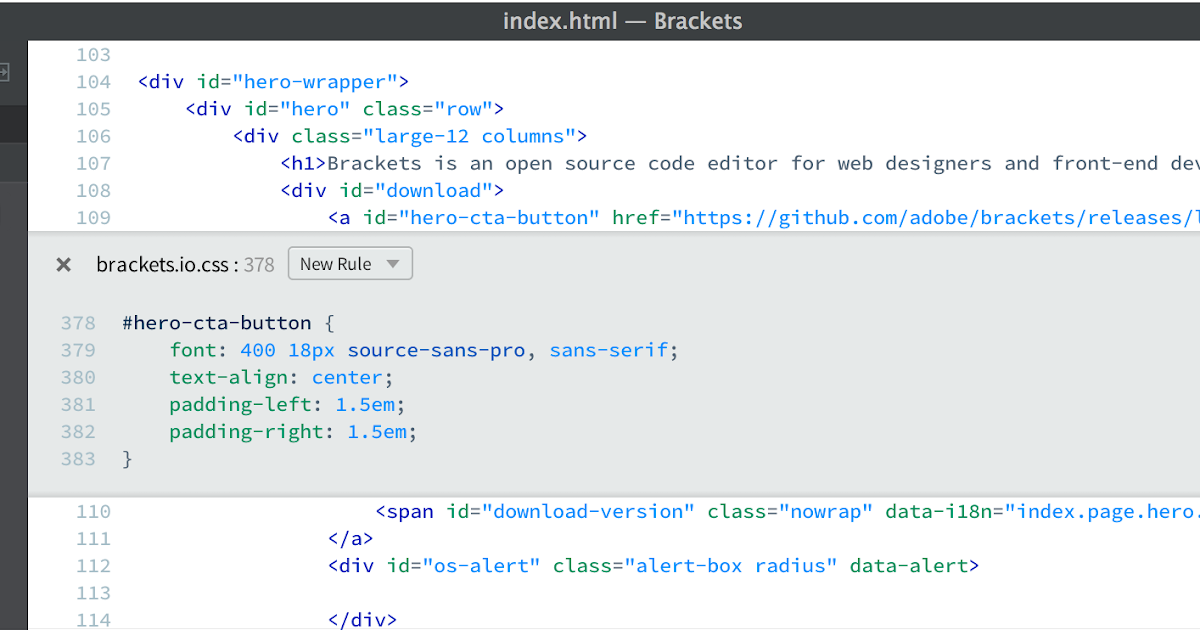The height and width of the screenshot is (630, 1200).
Task: Click the 1.5em value on line 381
Action: (365, 404)
